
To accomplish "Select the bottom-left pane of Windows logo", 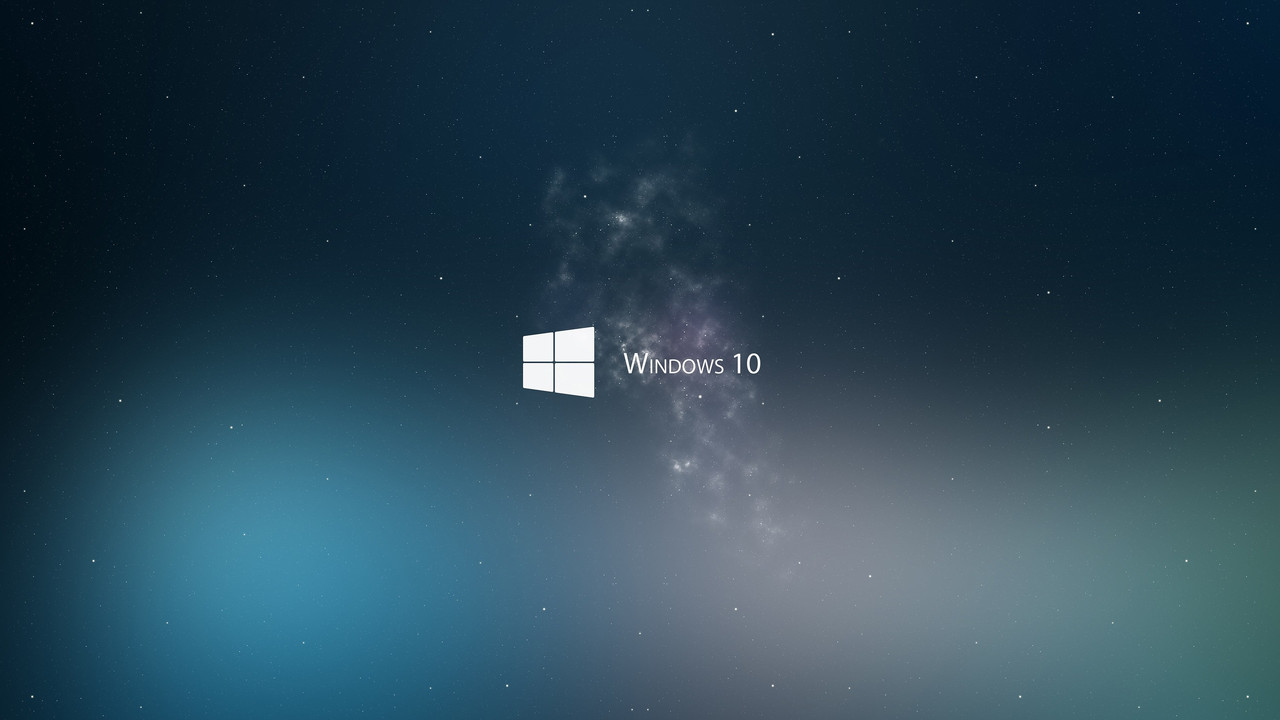I will click(x=537, y=377).
